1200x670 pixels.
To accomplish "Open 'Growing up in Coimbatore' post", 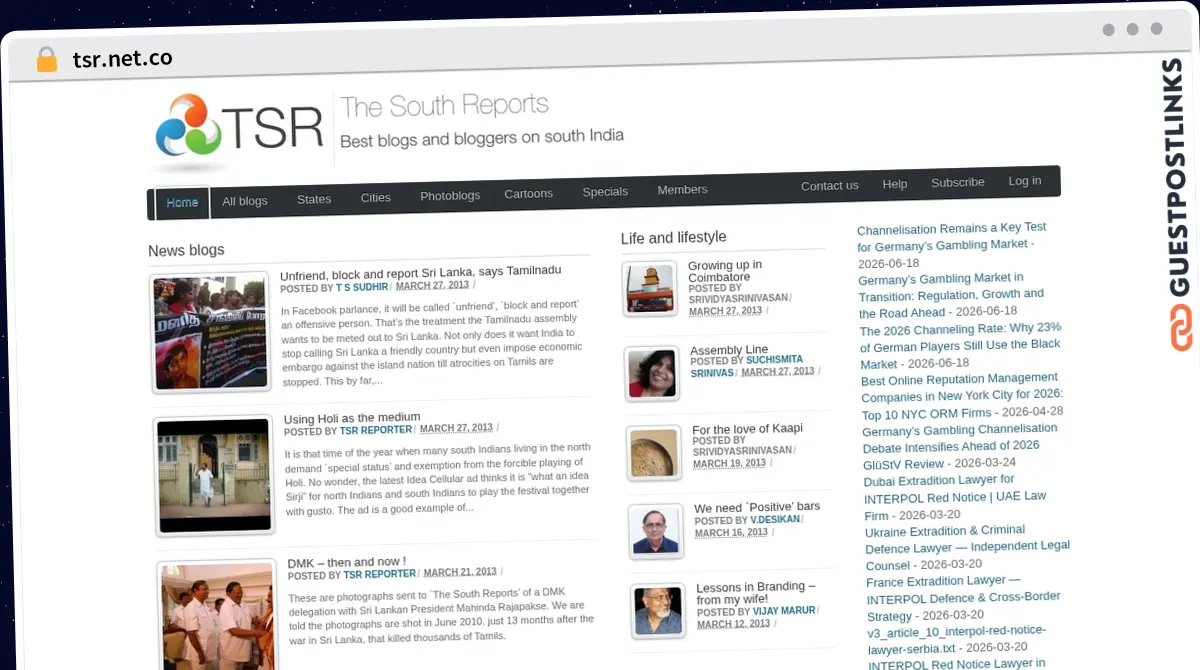I will tap(726, 271).
